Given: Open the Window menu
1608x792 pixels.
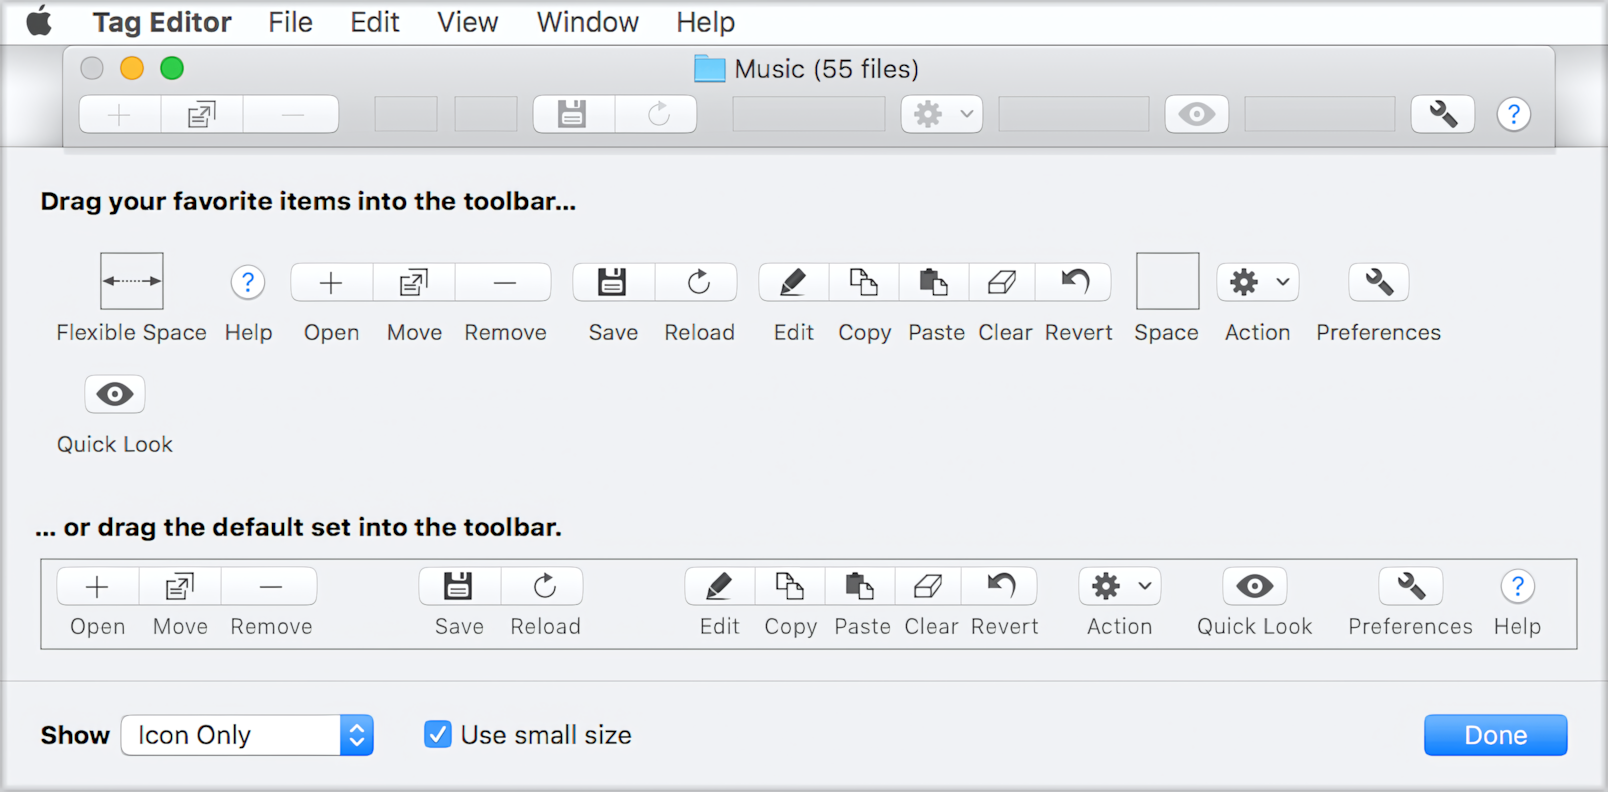Looking at the screenshot, I should (587, 22).
